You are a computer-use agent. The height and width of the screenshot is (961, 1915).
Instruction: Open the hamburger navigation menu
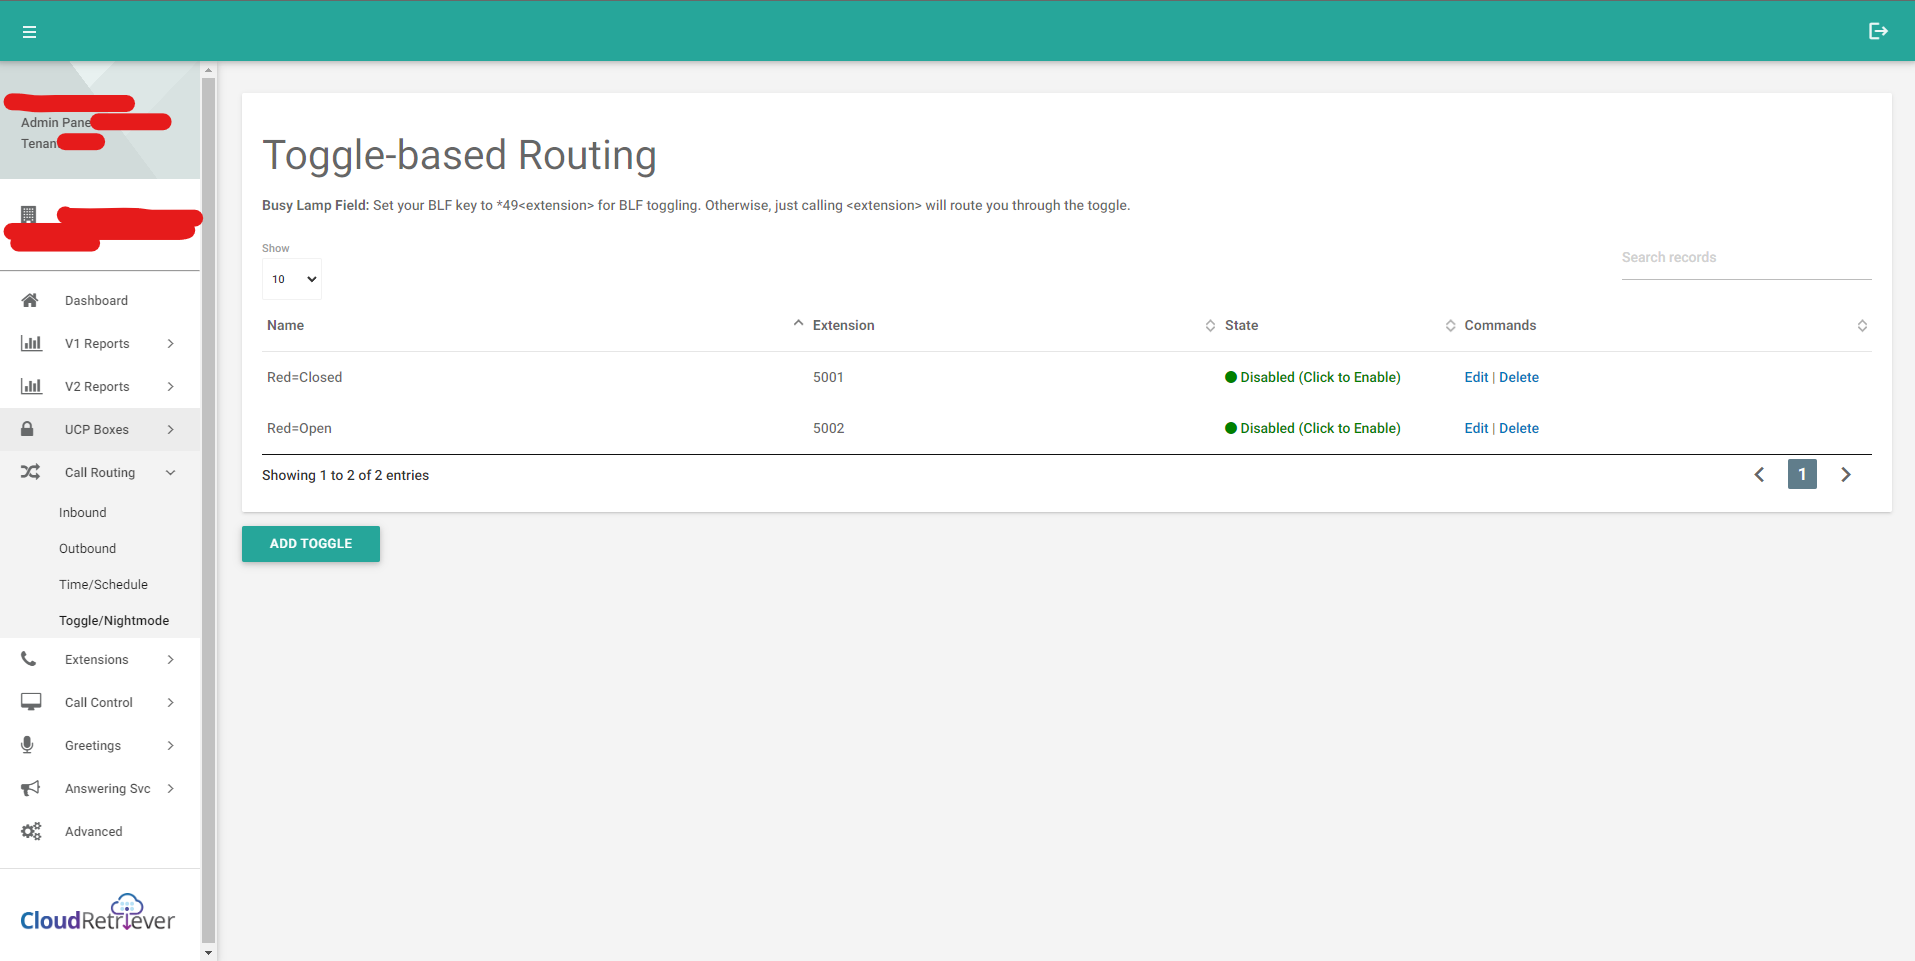29,31
